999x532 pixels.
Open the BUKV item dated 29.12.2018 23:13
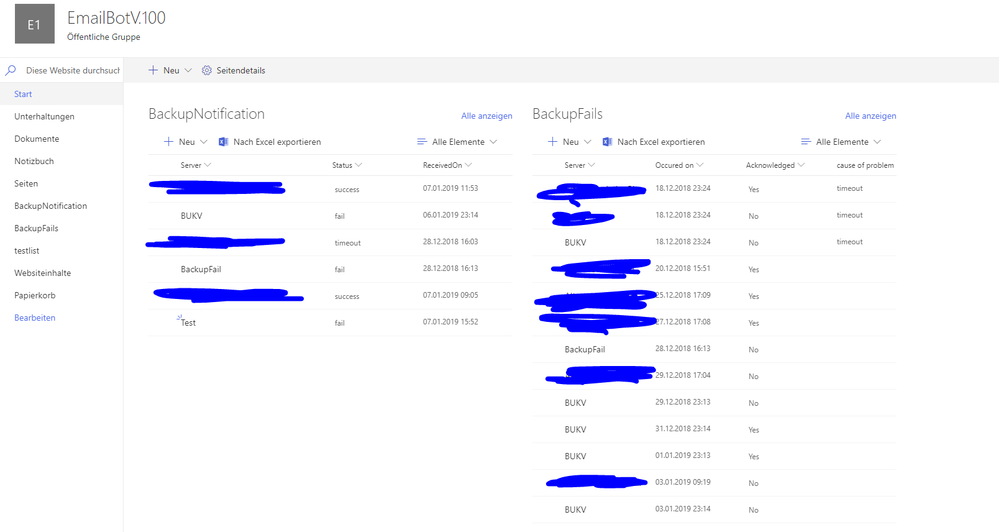pos(575,403)
